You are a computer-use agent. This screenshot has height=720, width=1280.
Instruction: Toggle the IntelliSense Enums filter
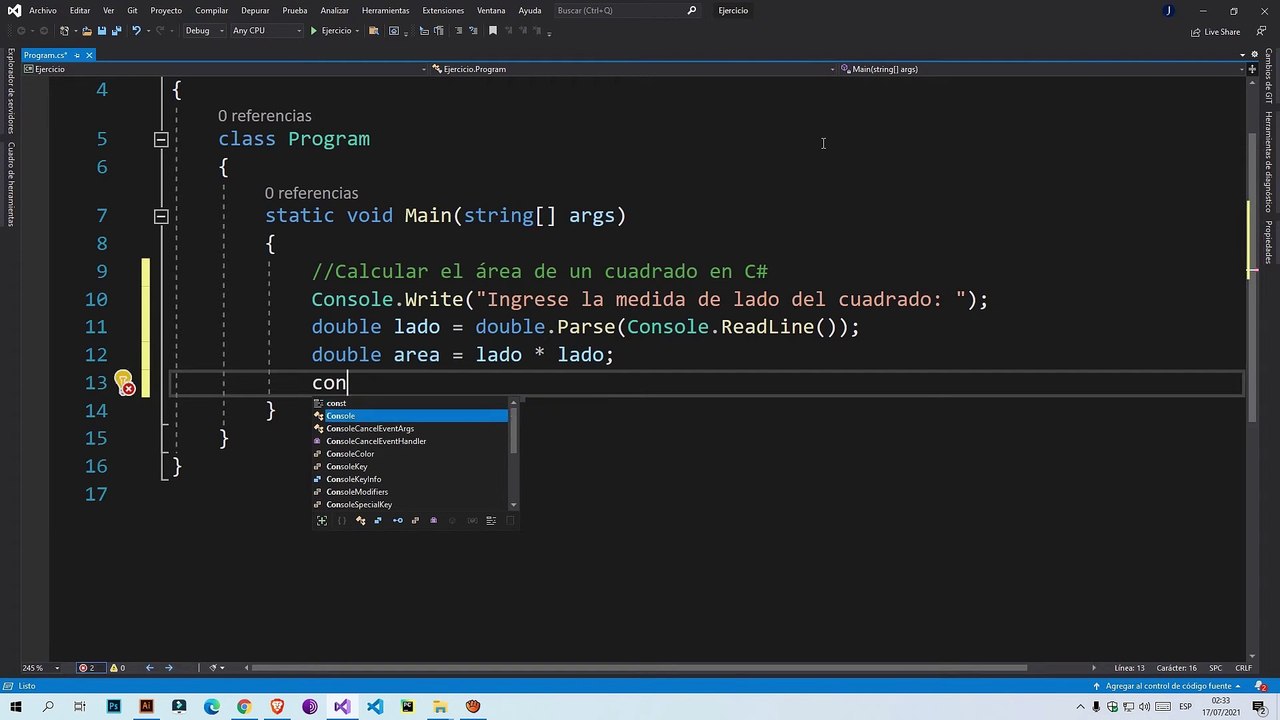pos(415,520)
